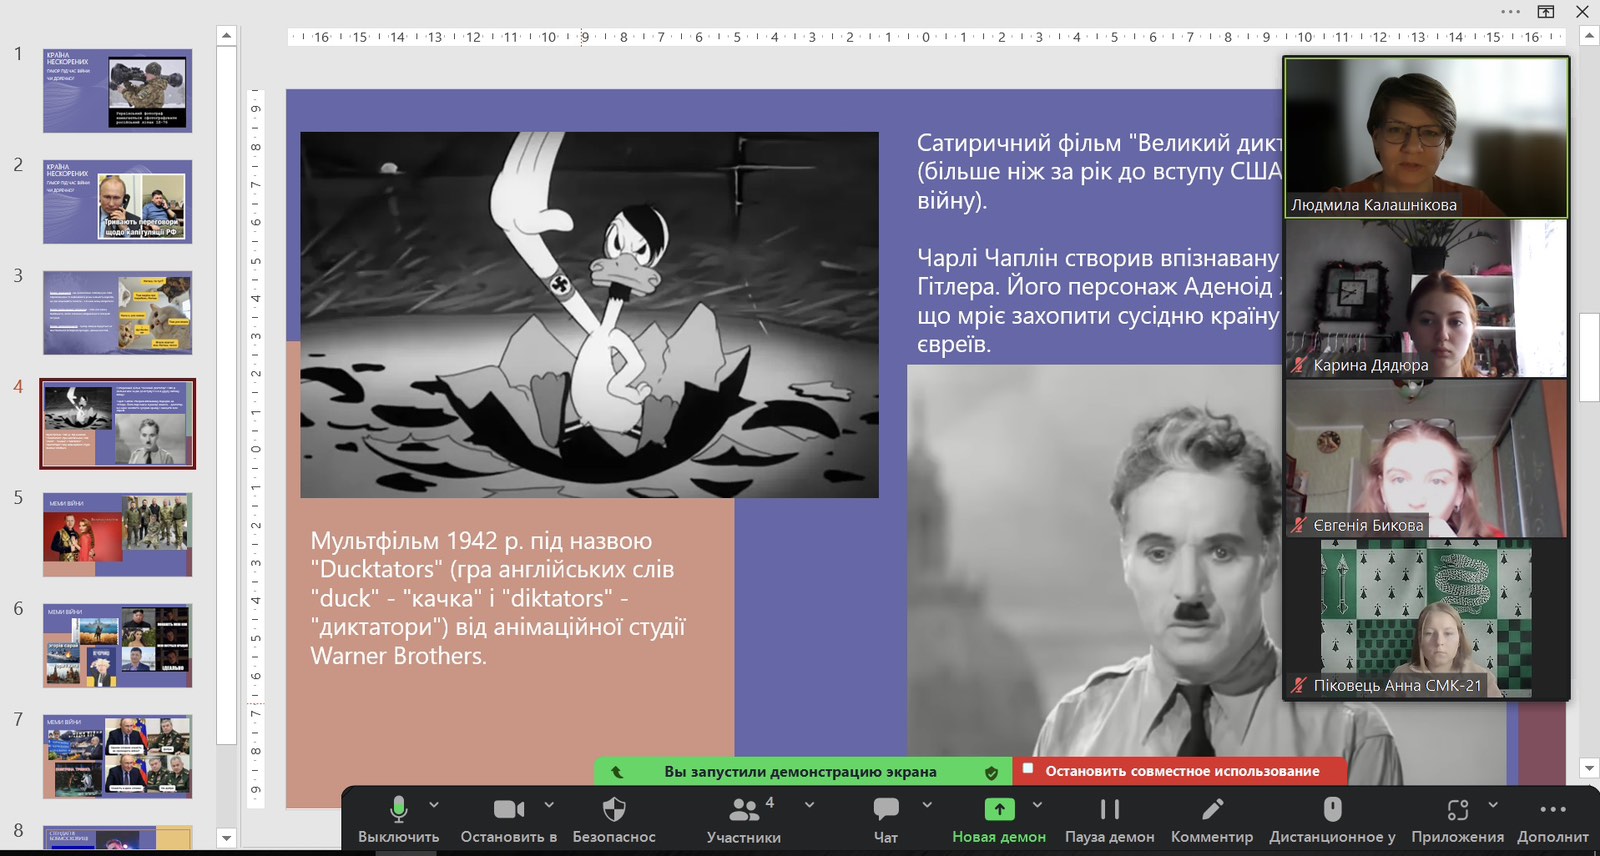Expand microphone options arrow next to Выключить

click(x=434, y=804)
